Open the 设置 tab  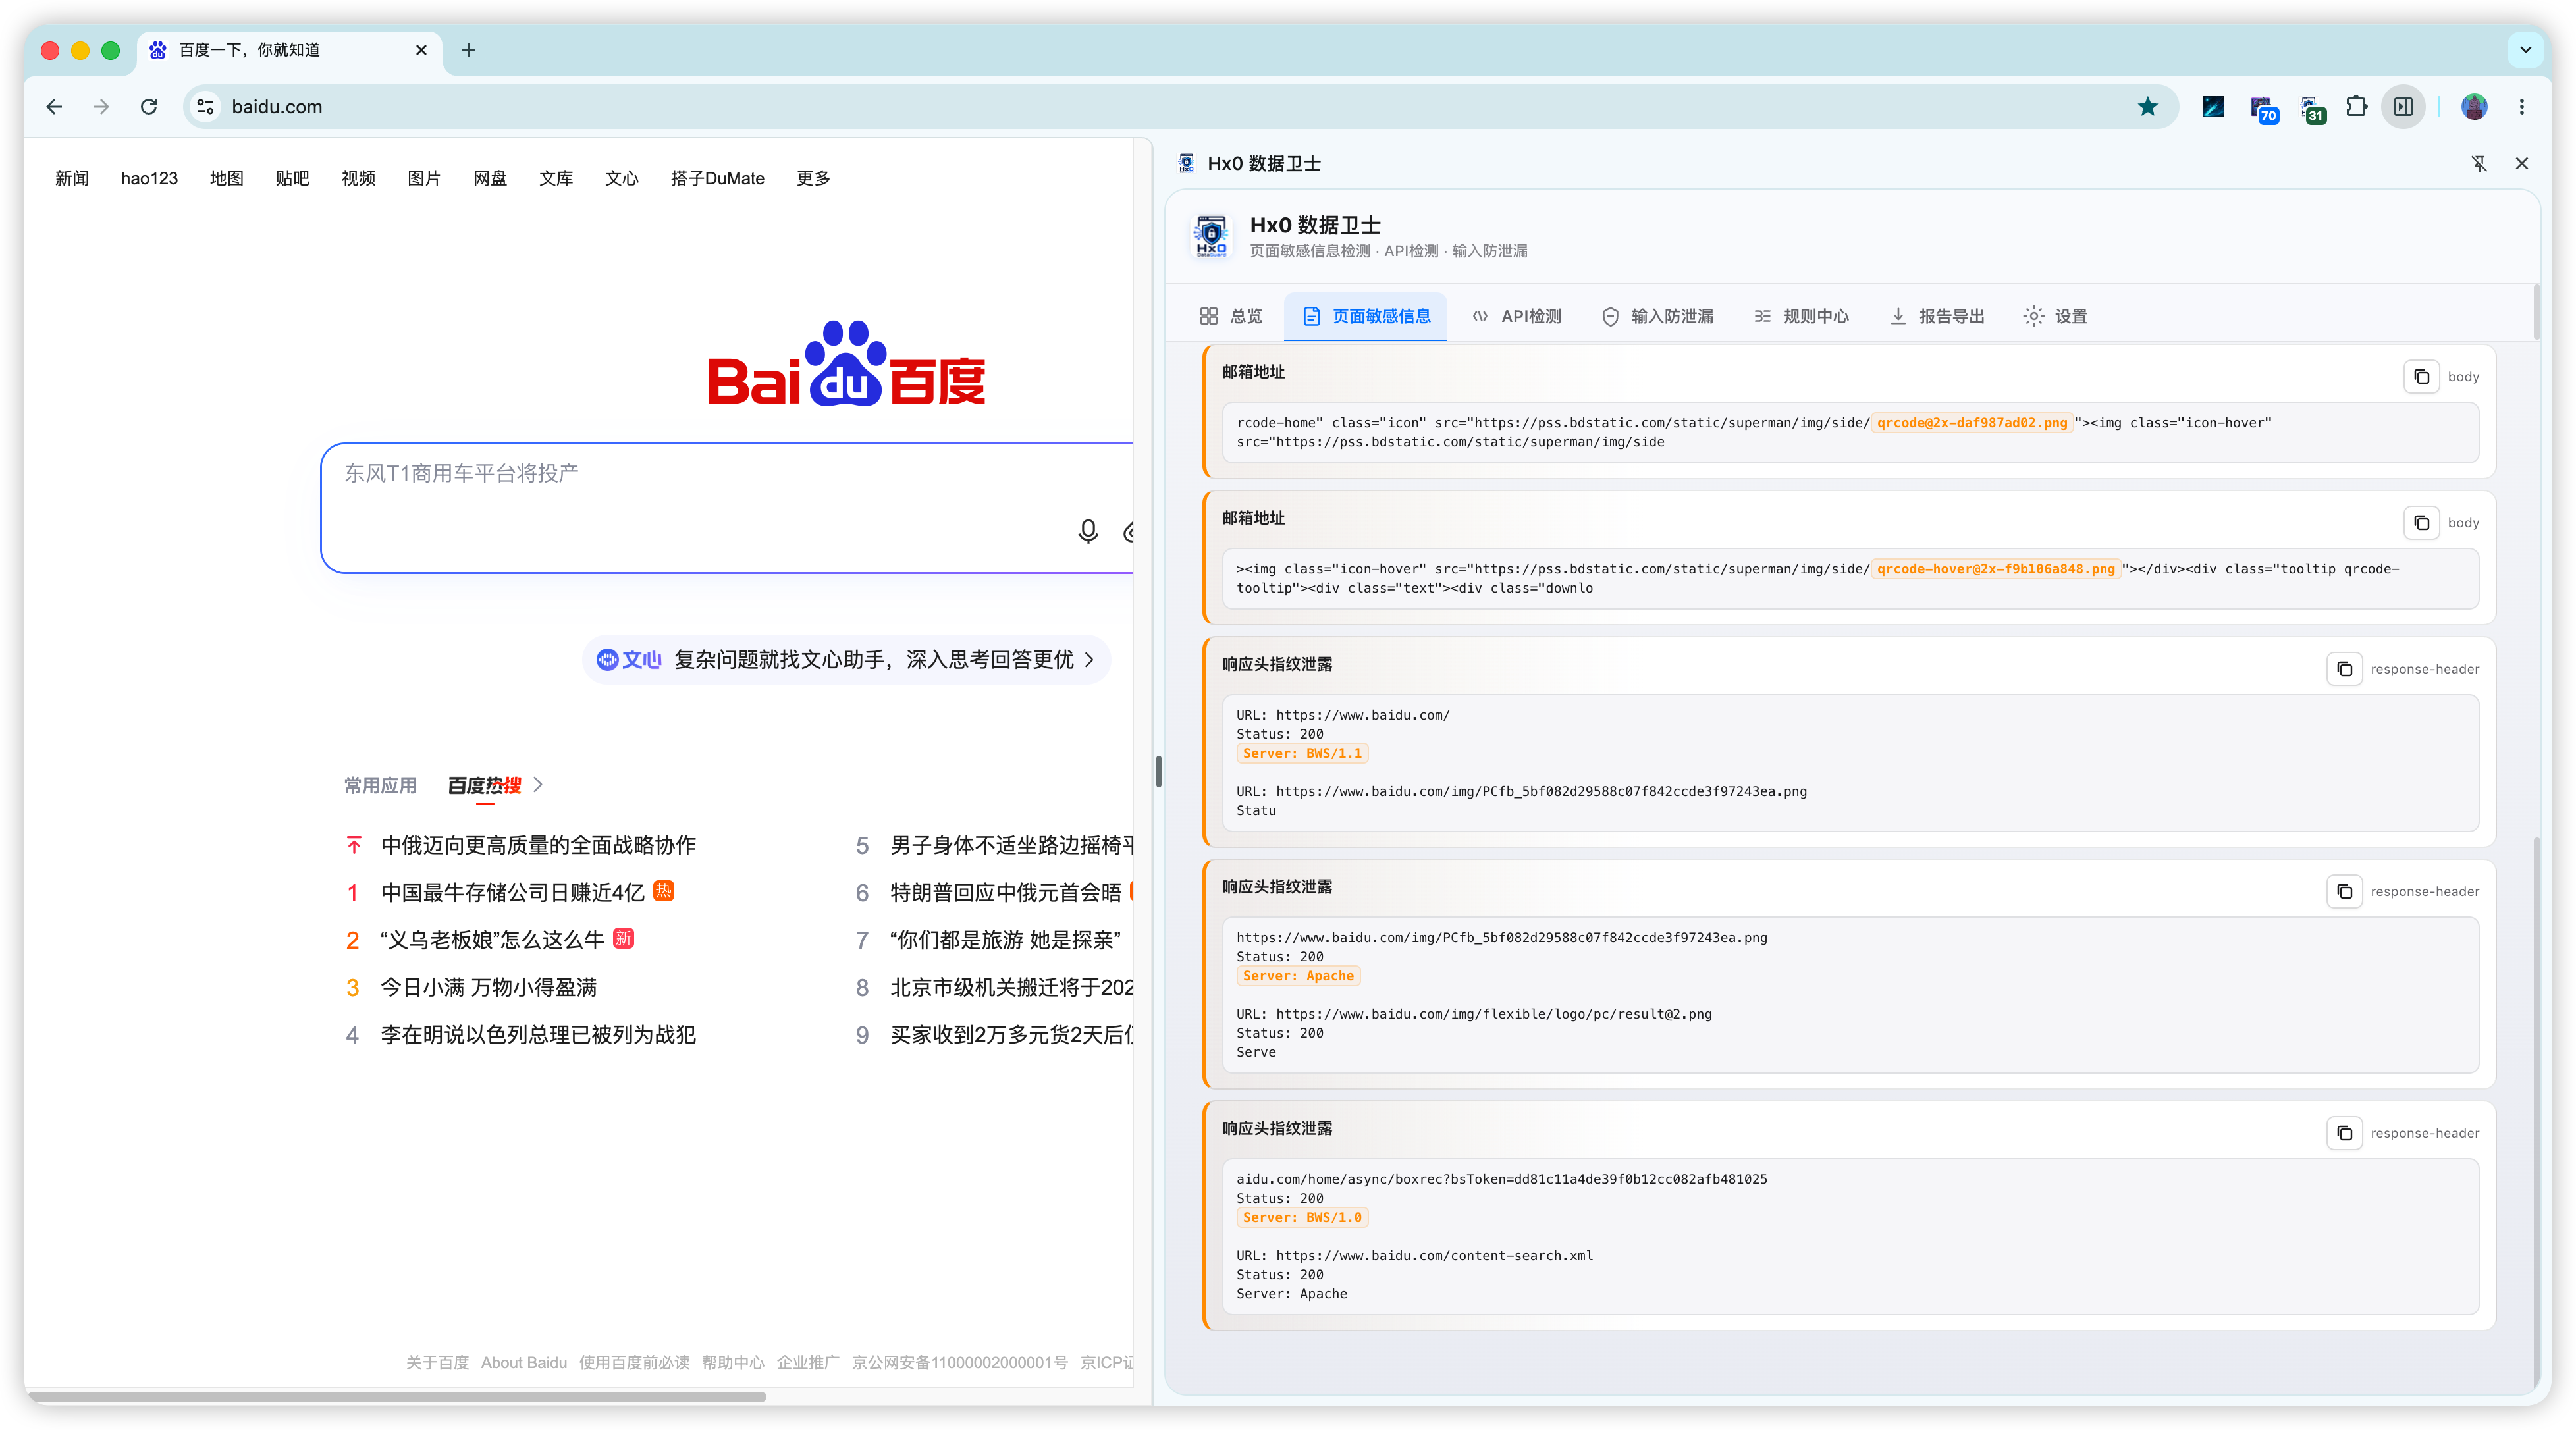click(x=2055, y=316)
